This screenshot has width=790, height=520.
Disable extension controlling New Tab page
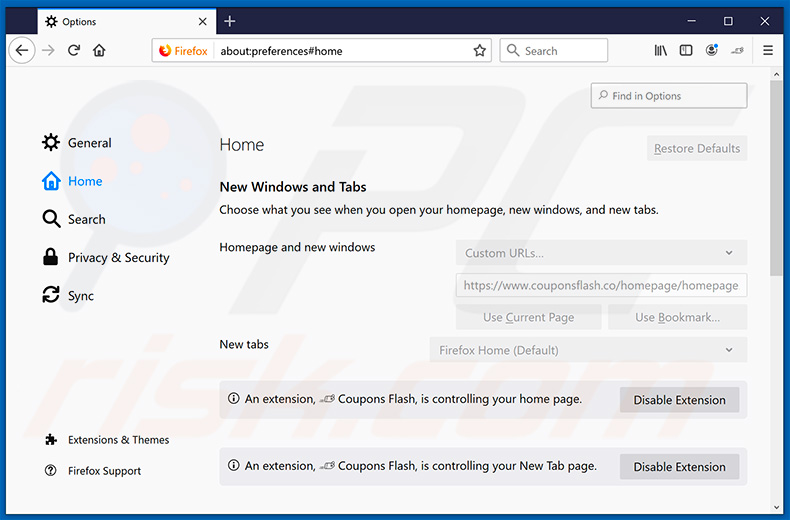679,467
